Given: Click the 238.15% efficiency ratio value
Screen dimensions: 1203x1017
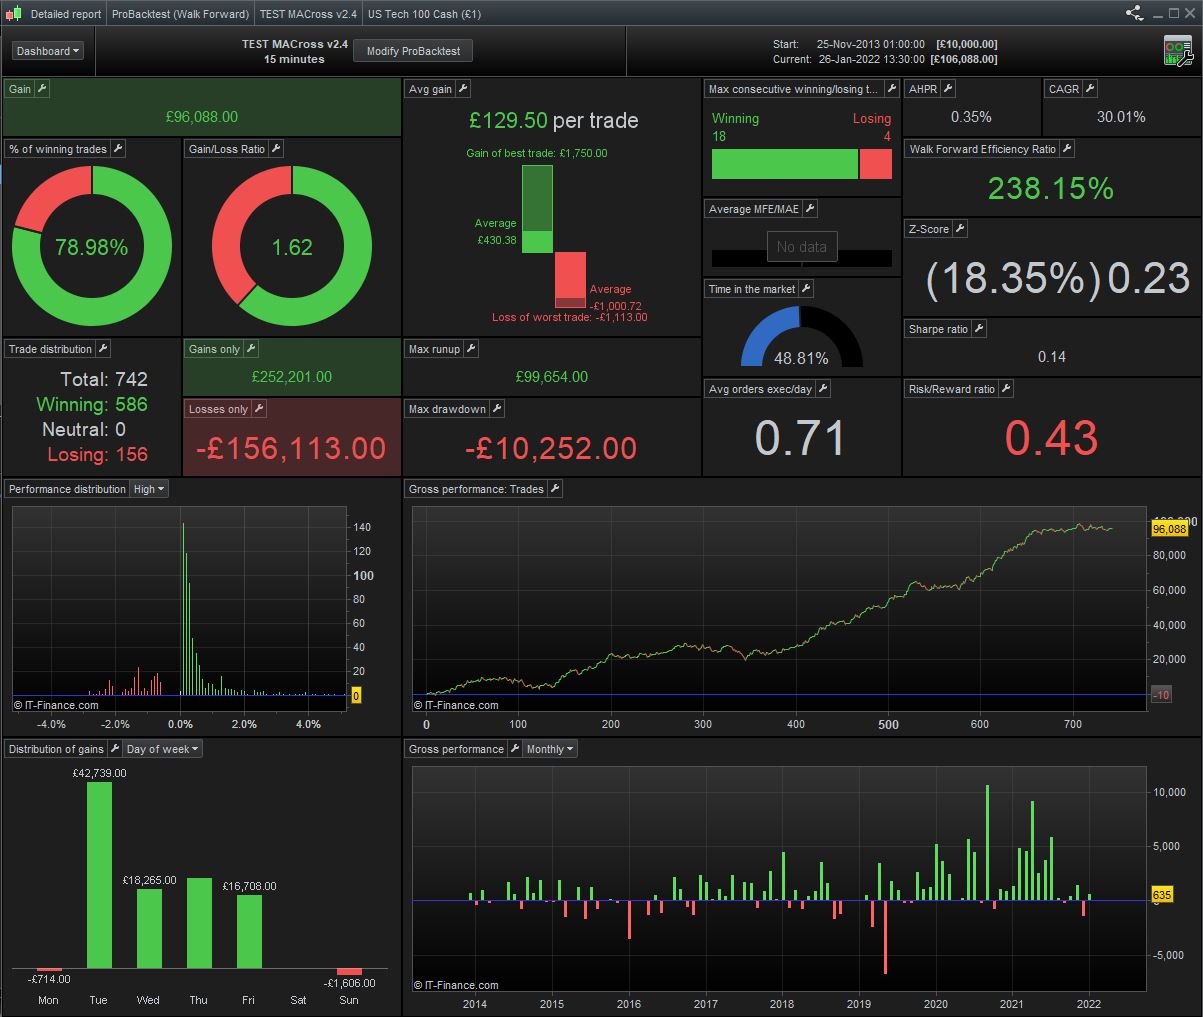Looking at the screenshot, I should (1051, 188).
